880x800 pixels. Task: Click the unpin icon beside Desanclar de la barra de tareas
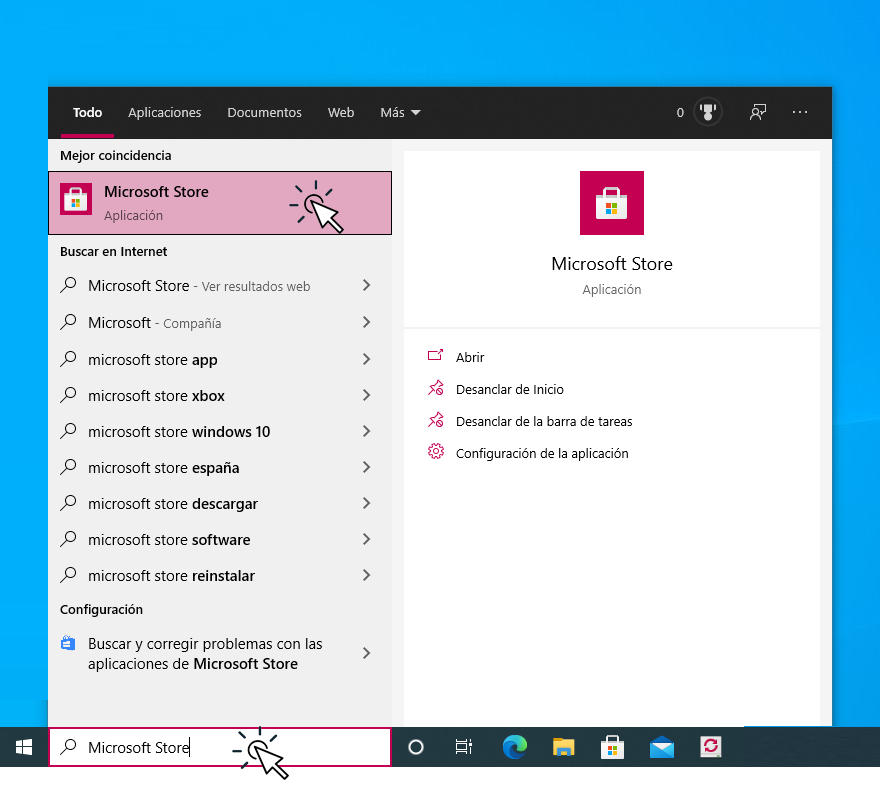point(436,420)
